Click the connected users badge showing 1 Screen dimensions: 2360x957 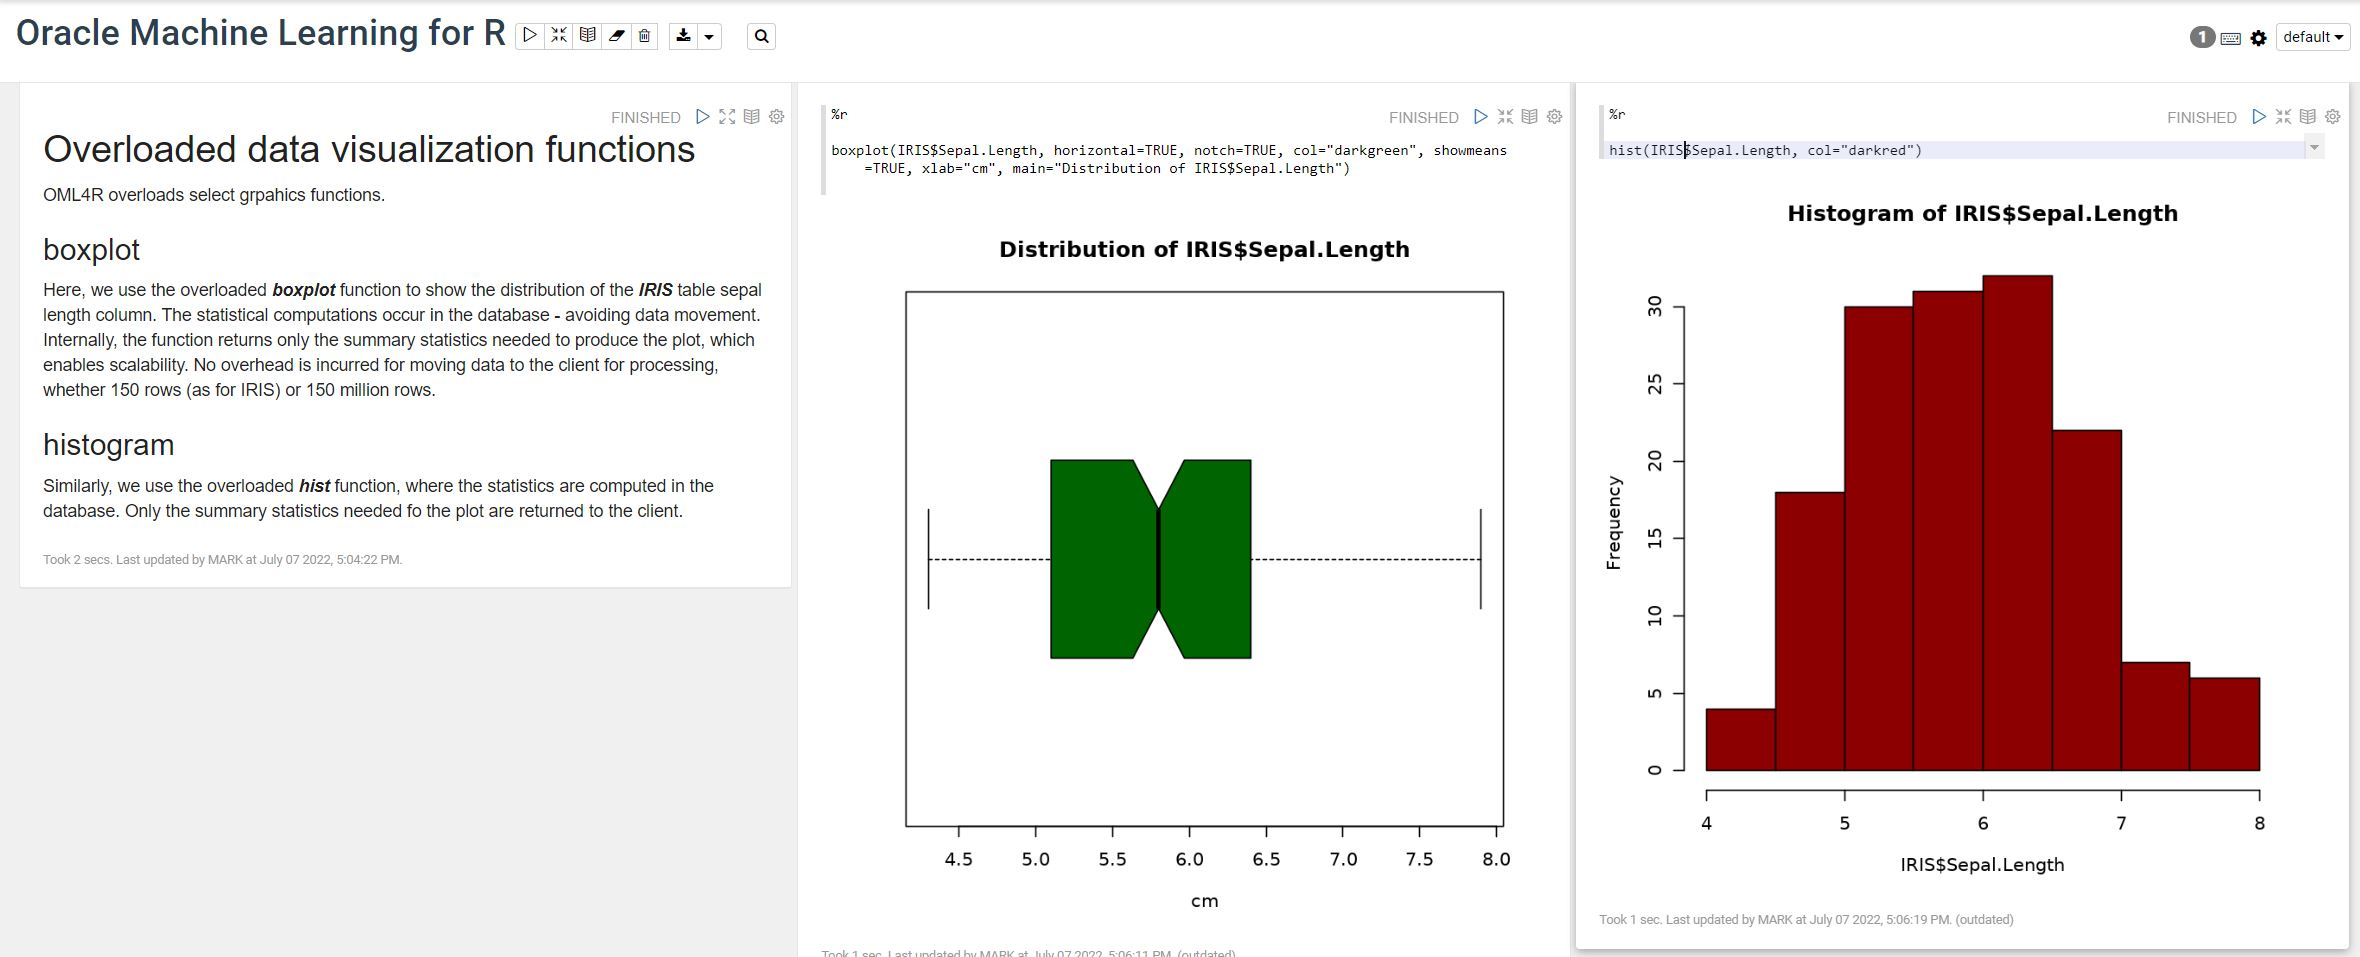[2201, 37]
